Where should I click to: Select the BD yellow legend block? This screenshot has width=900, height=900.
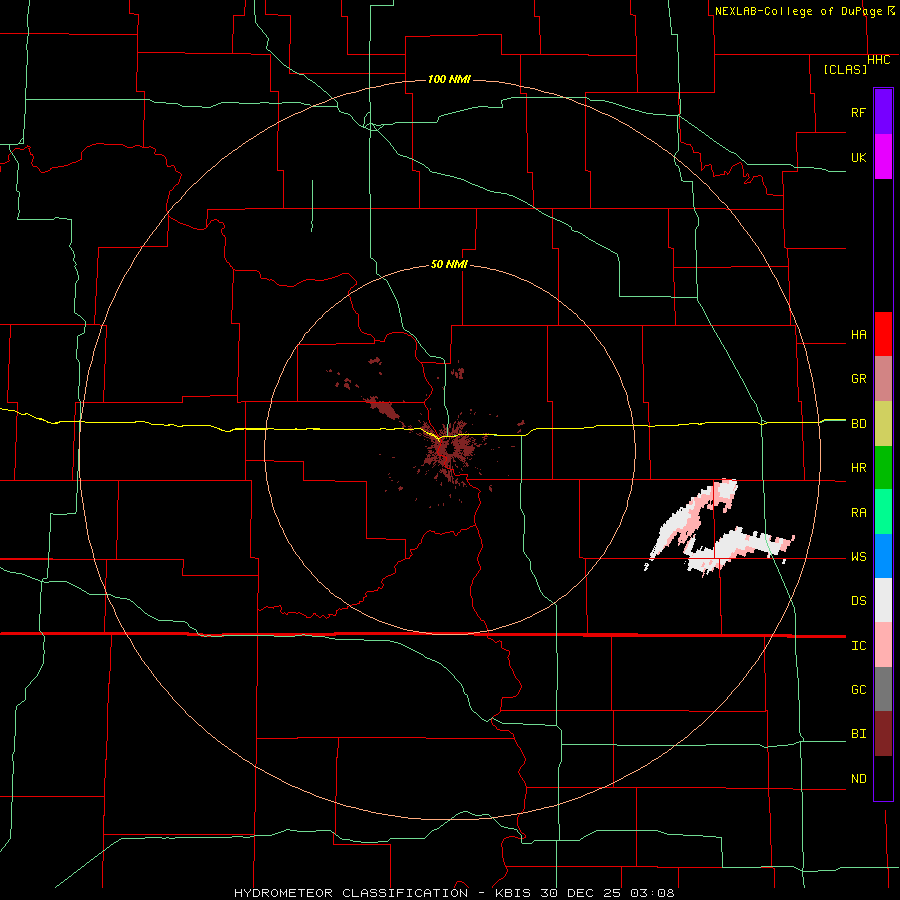[x=883, y=424]
